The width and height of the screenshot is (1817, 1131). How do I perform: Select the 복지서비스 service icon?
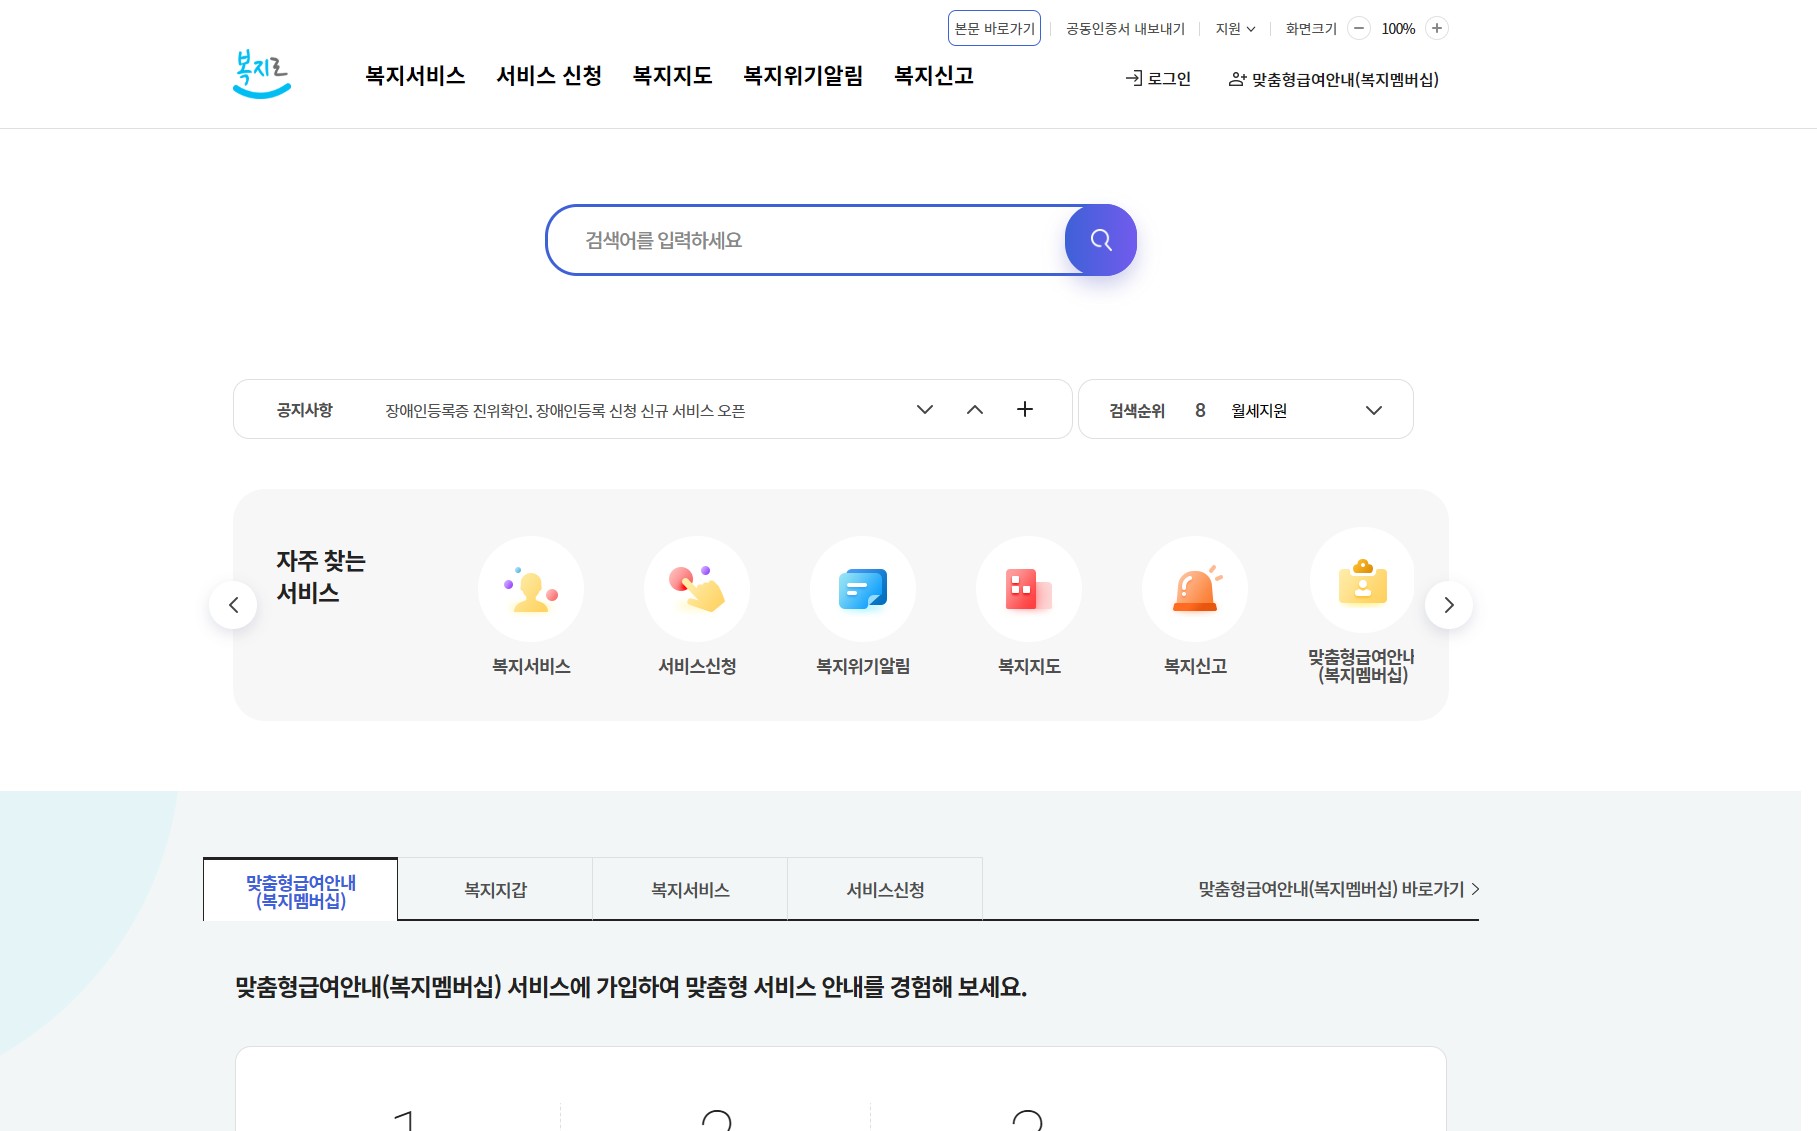click(x=530, y=589)
